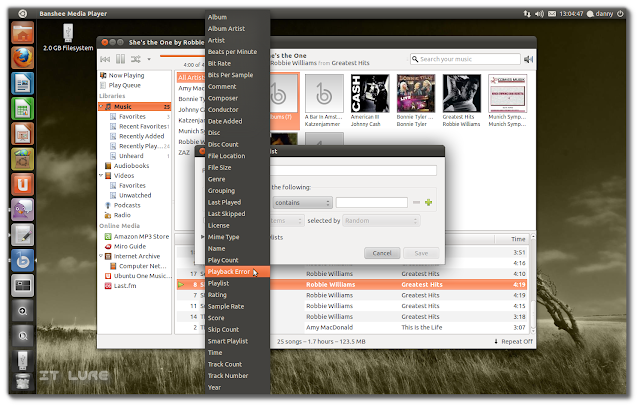The width and height of the screenshot is (640, 408).
Task: Collapse the Music library expander
Action: 101,106
